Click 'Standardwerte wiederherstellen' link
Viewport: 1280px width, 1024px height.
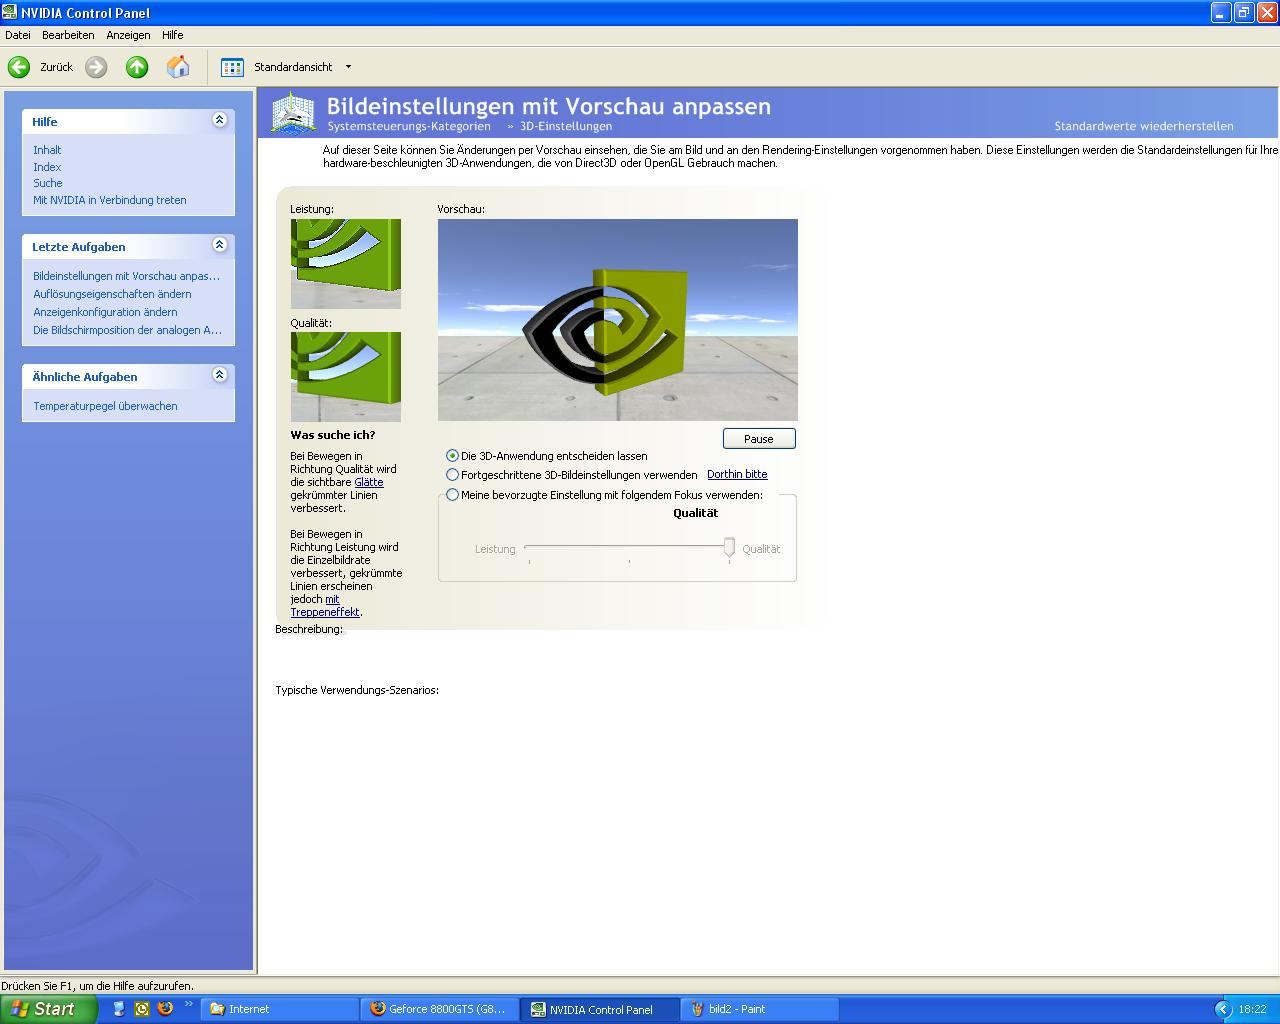[x=1144, y=126]
